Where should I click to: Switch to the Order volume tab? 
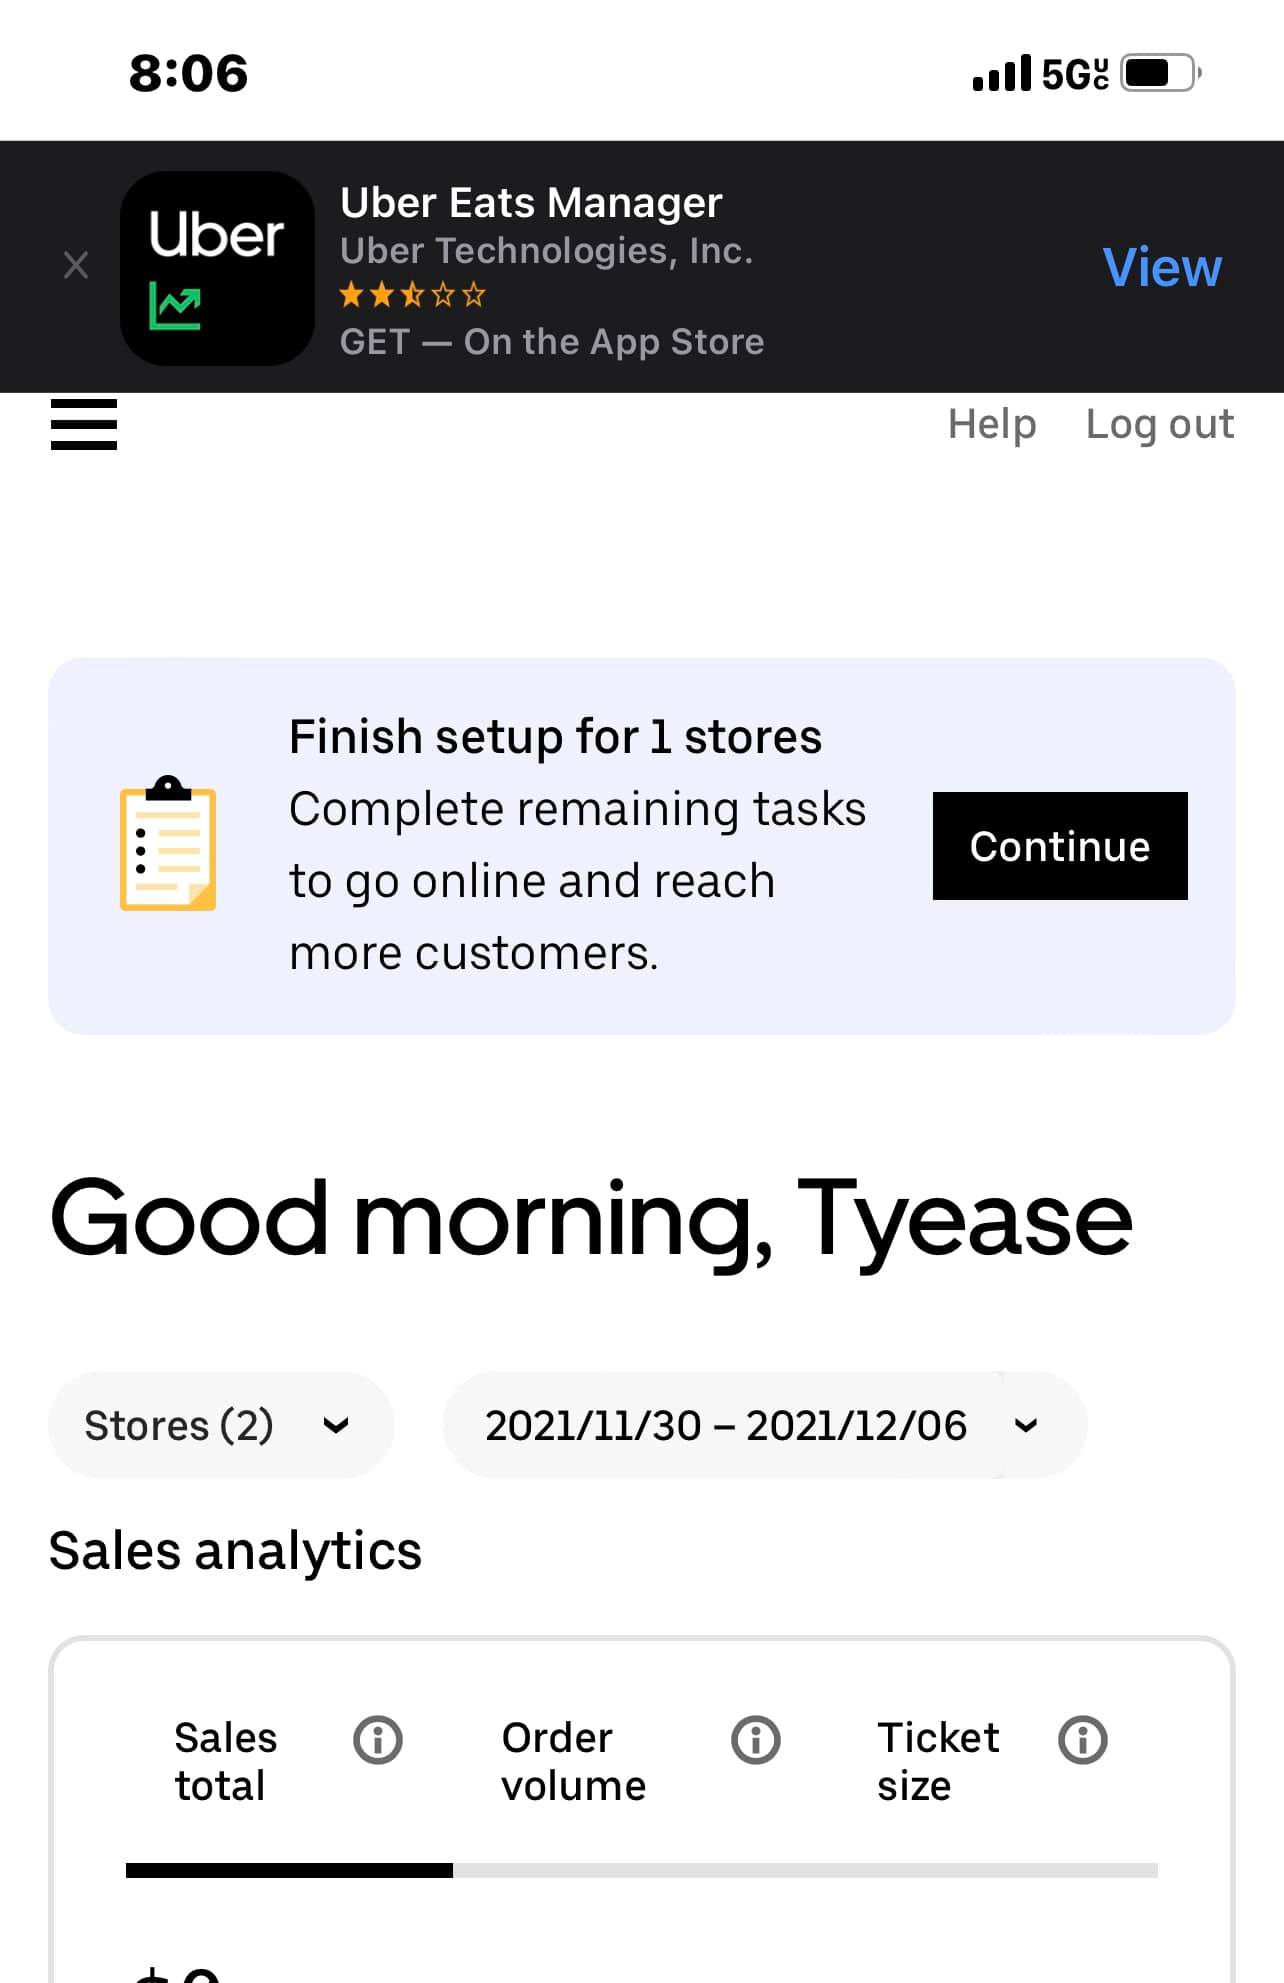tap(573, 1761)
